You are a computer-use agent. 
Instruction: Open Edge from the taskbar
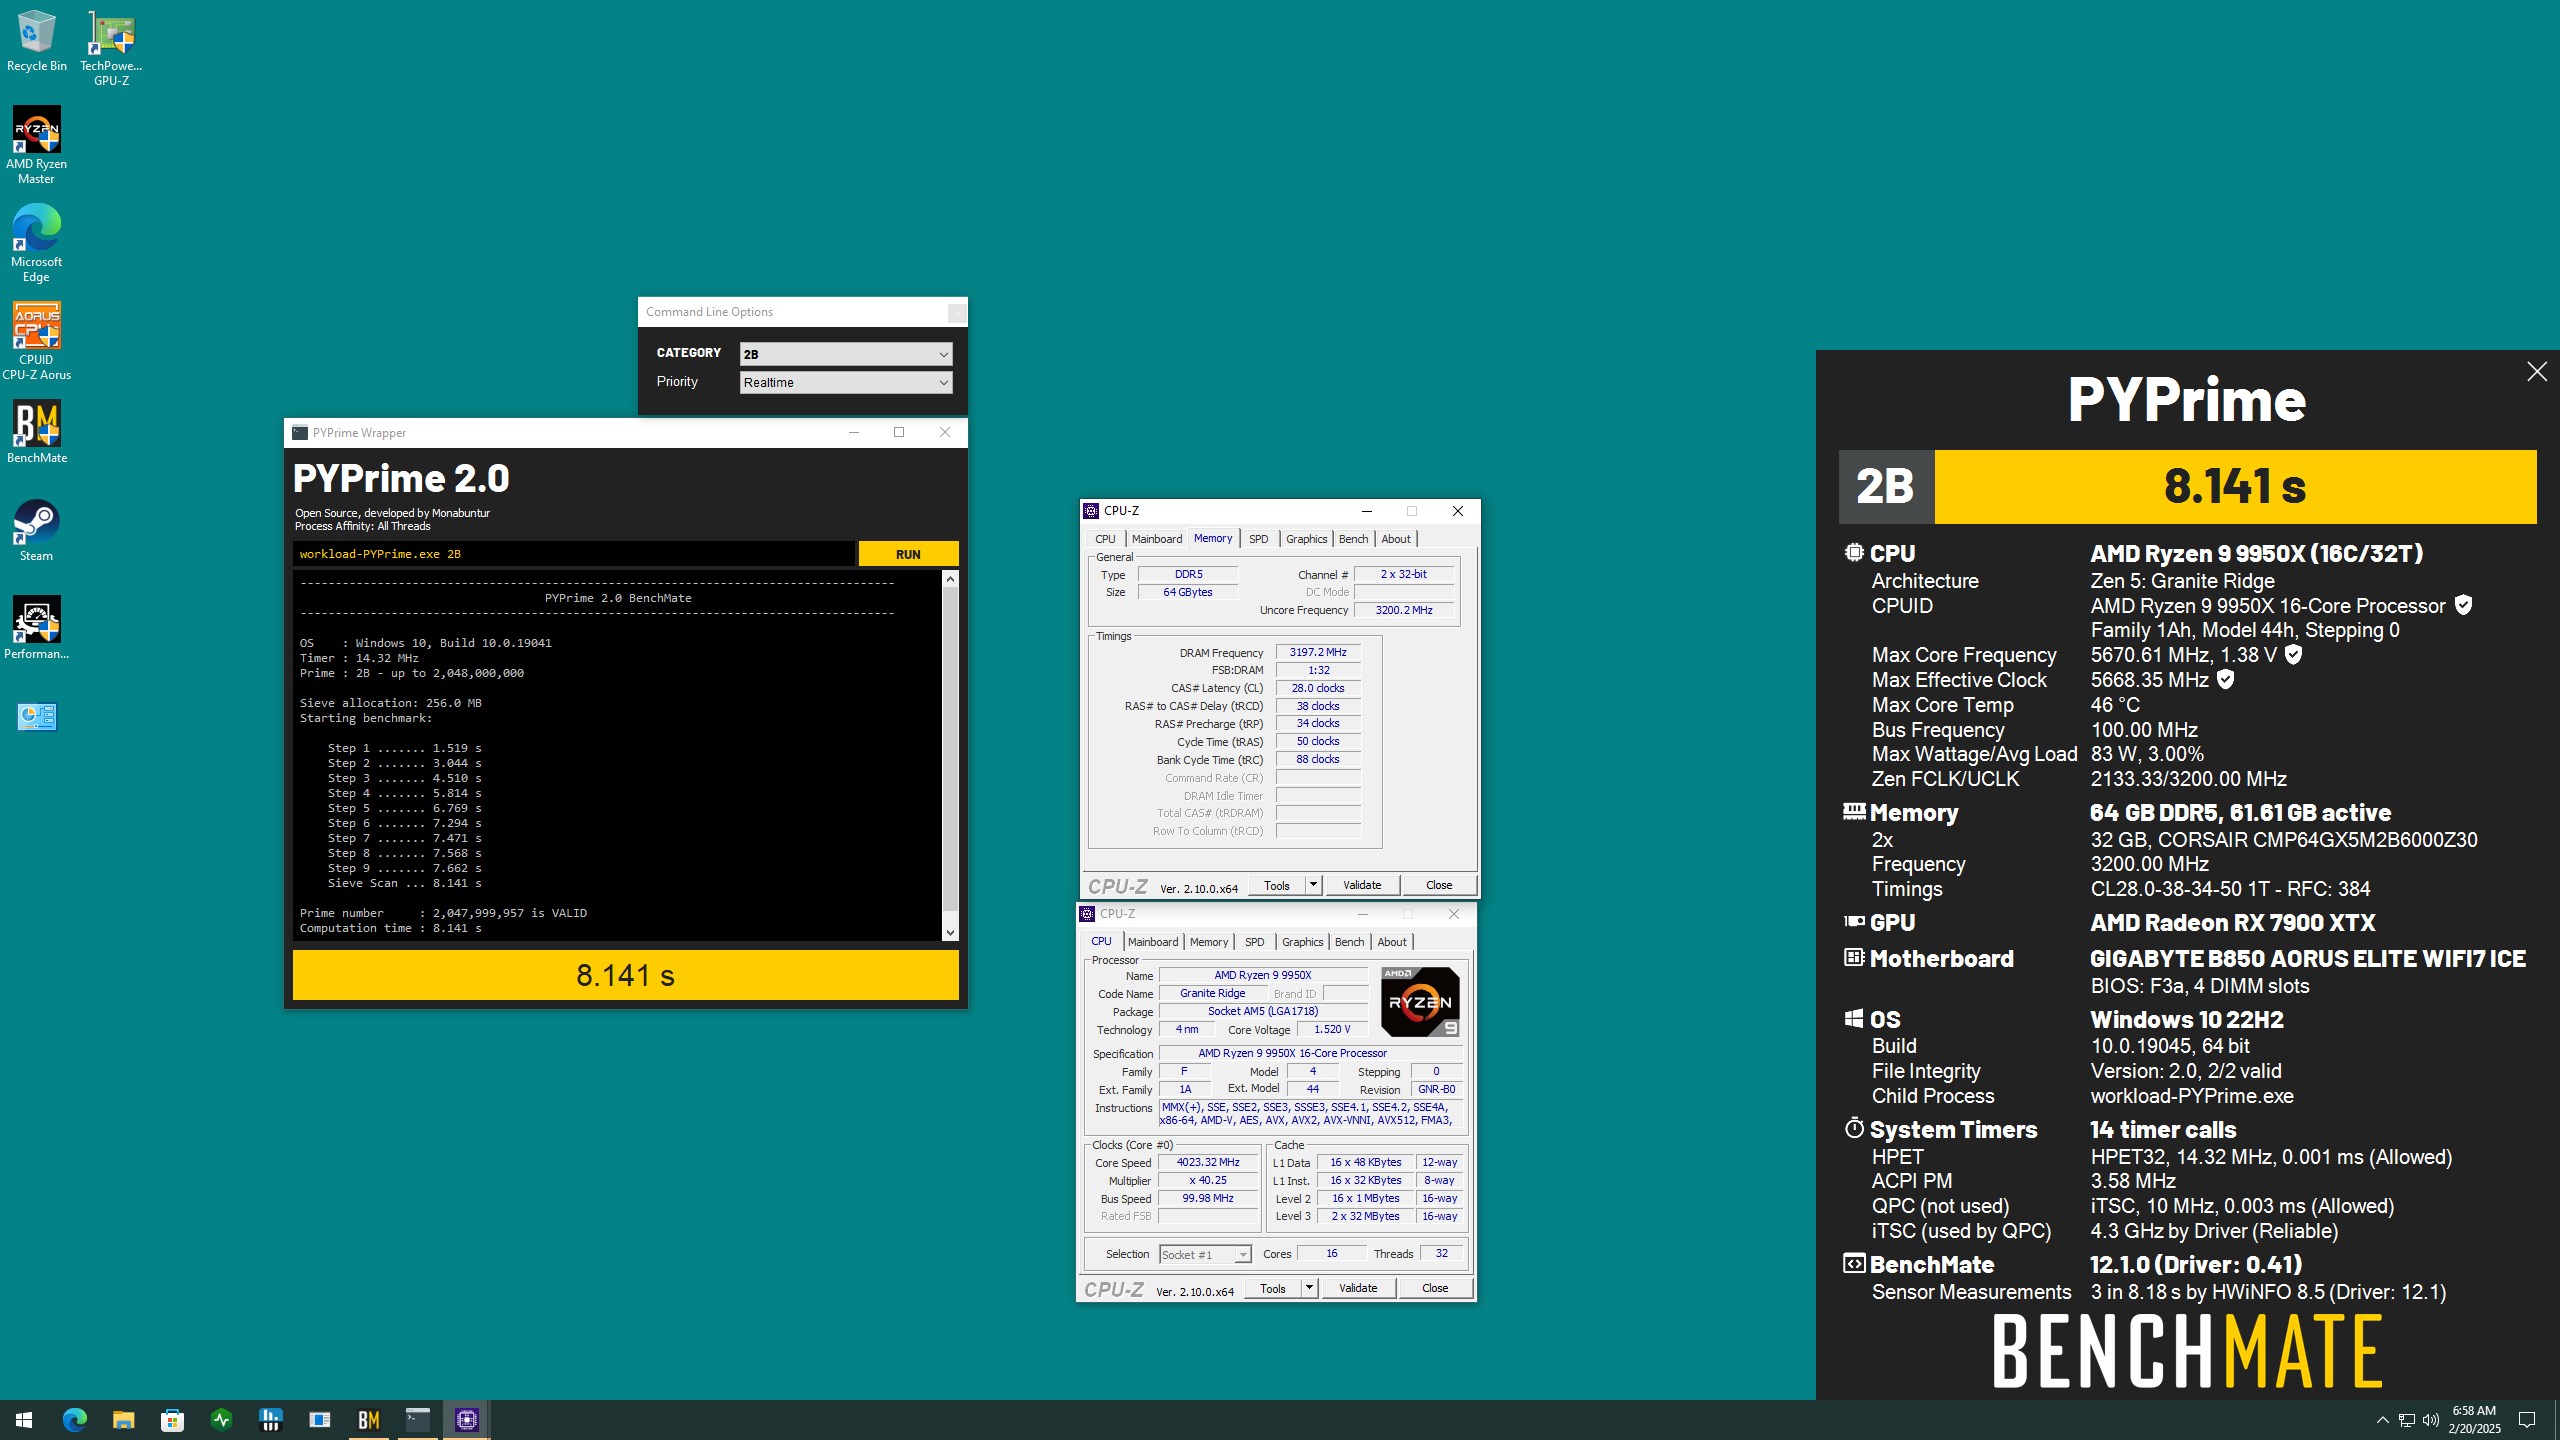[74, 1419]
